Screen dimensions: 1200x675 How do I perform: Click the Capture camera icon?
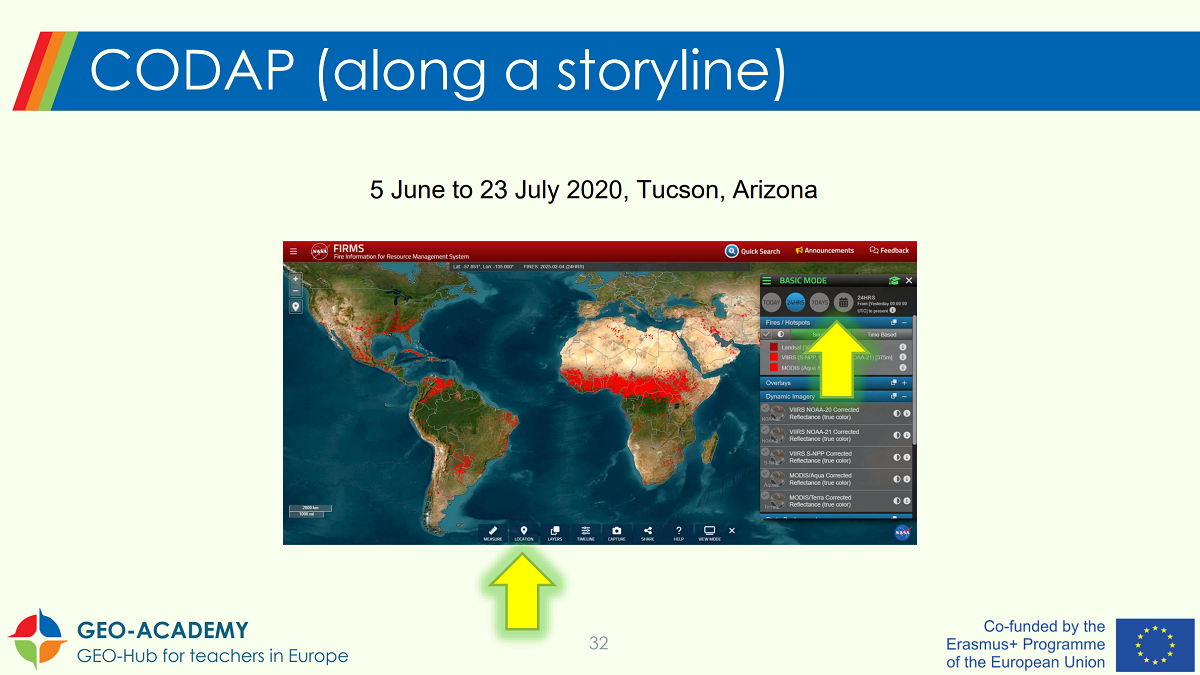(617, 532)
